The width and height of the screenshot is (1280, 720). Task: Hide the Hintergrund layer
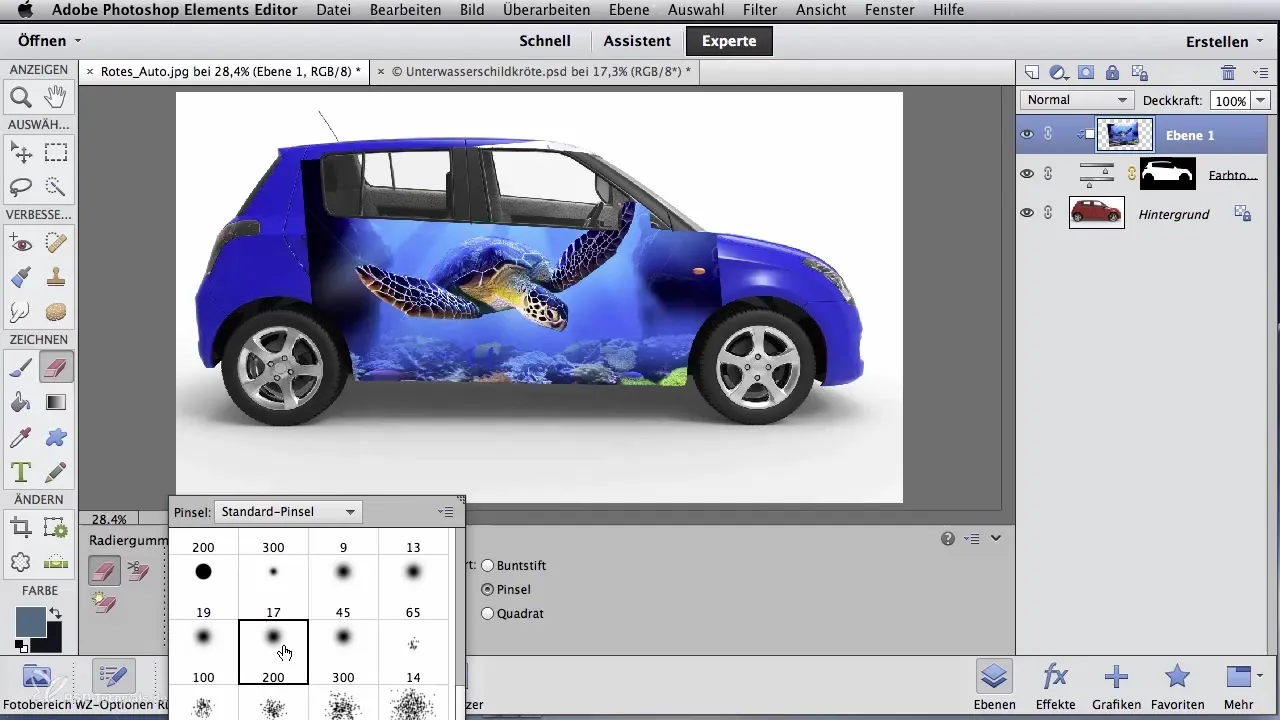1027,213
